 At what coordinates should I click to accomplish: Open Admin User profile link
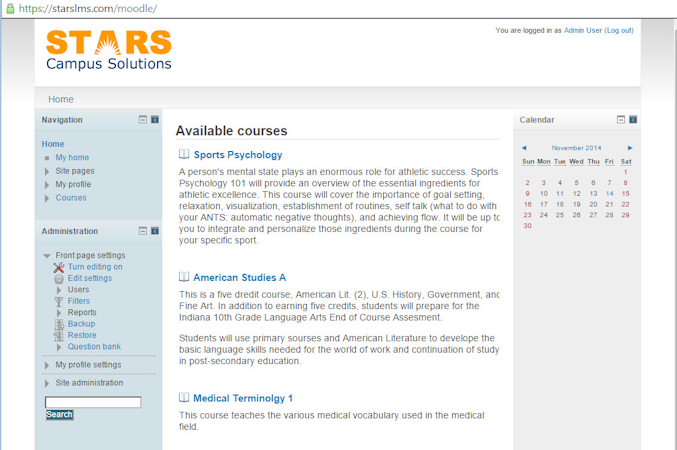[x=583, y=30]
